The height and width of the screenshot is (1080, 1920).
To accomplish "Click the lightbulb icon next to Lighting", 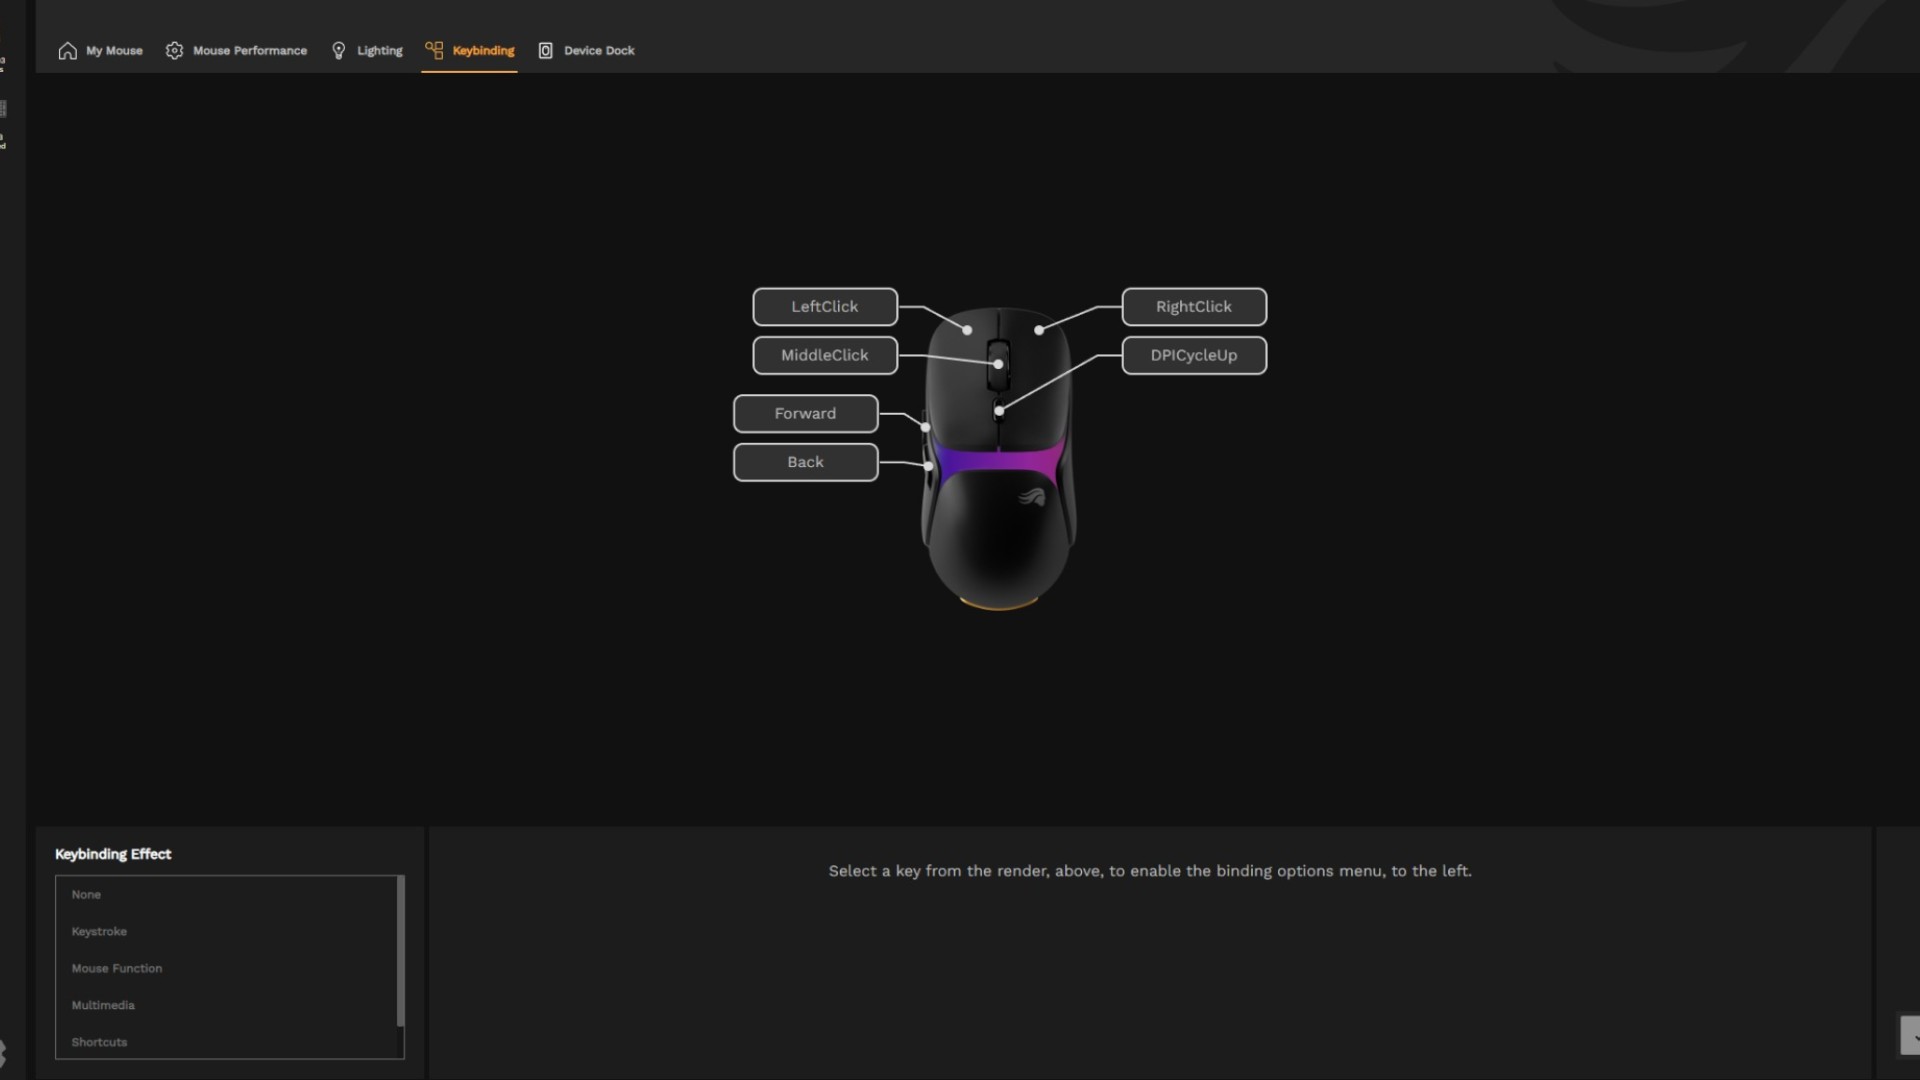I will 338,50.
